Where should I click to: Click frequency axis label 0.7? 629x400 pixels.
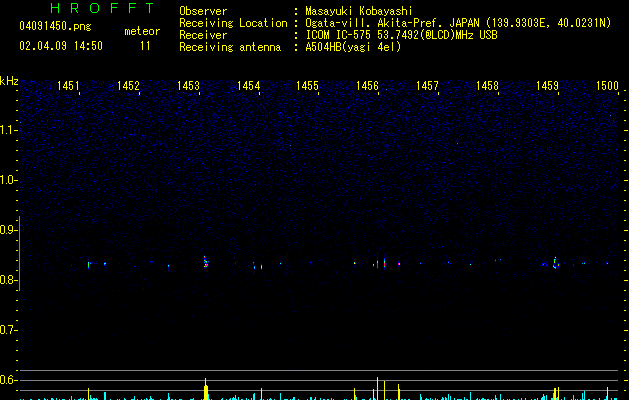[x=9, y=330]
